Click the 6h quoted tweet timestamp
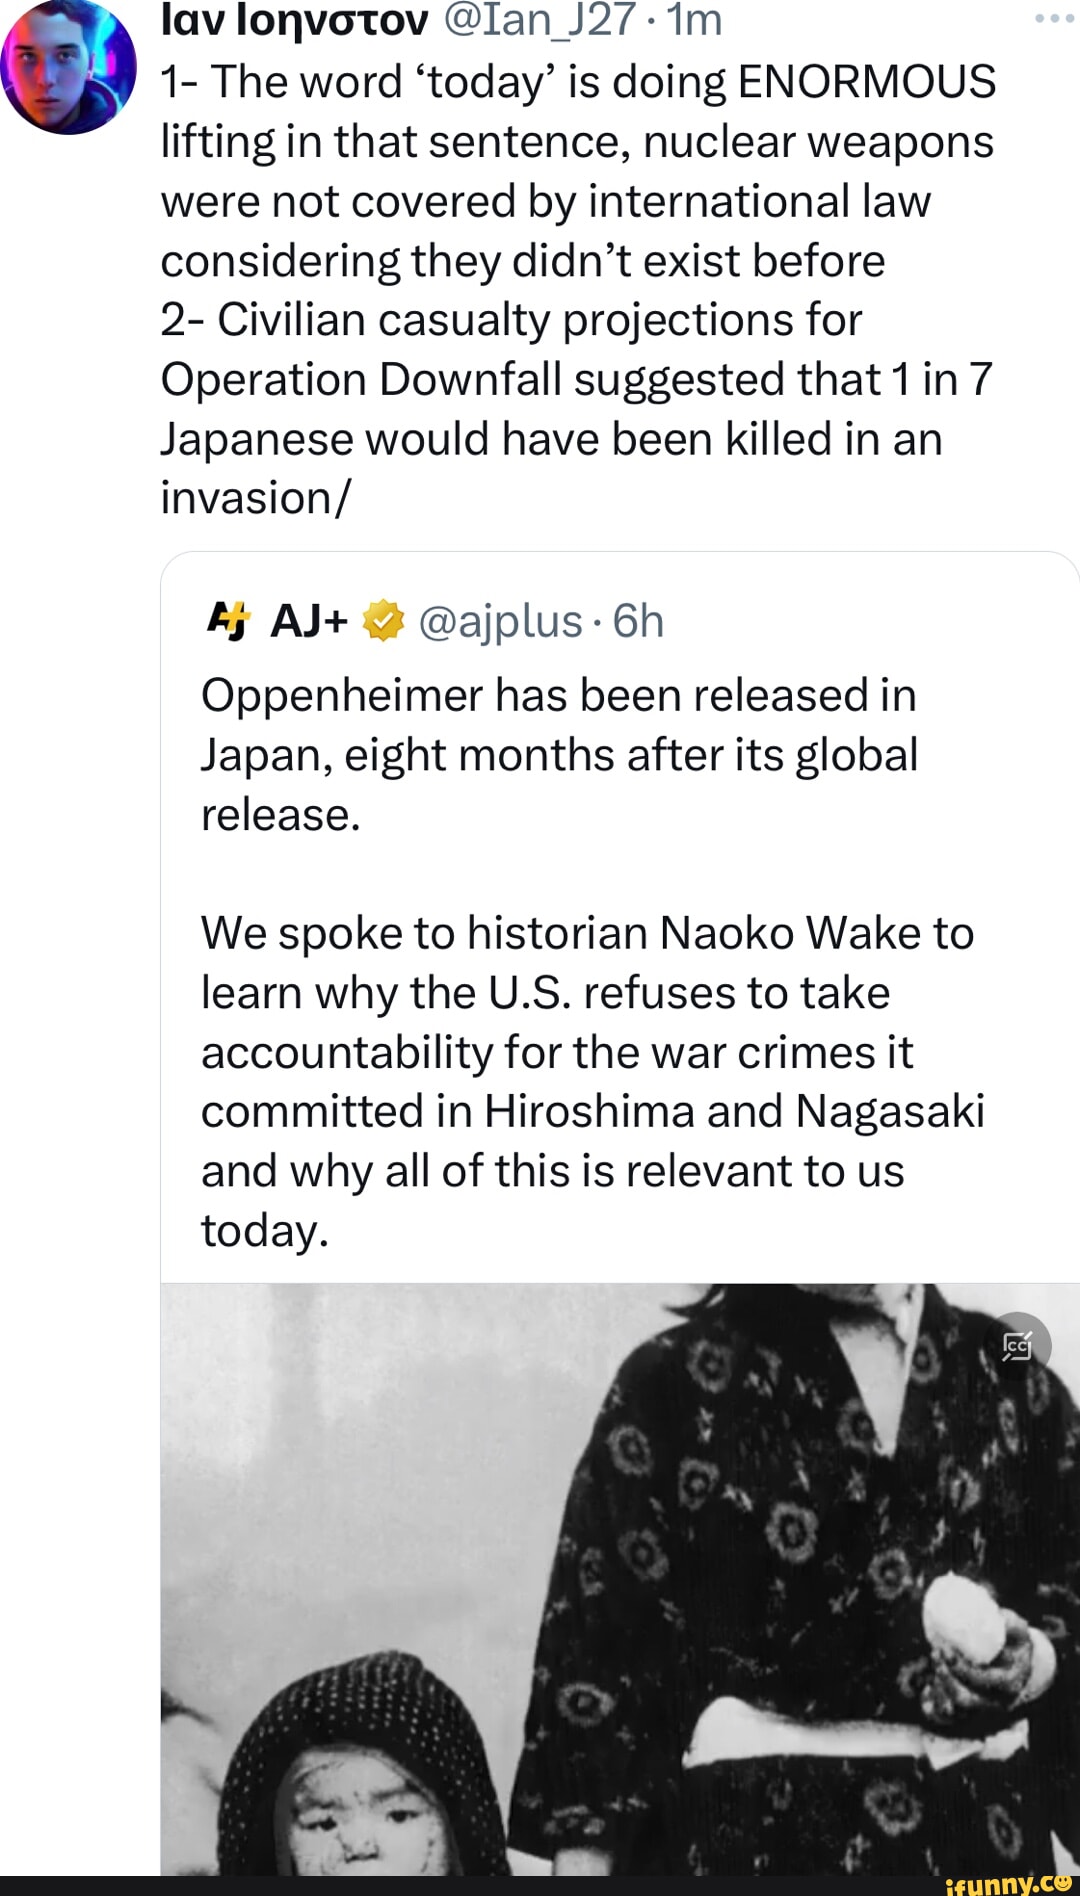1080x1896 pixels. 638,621
